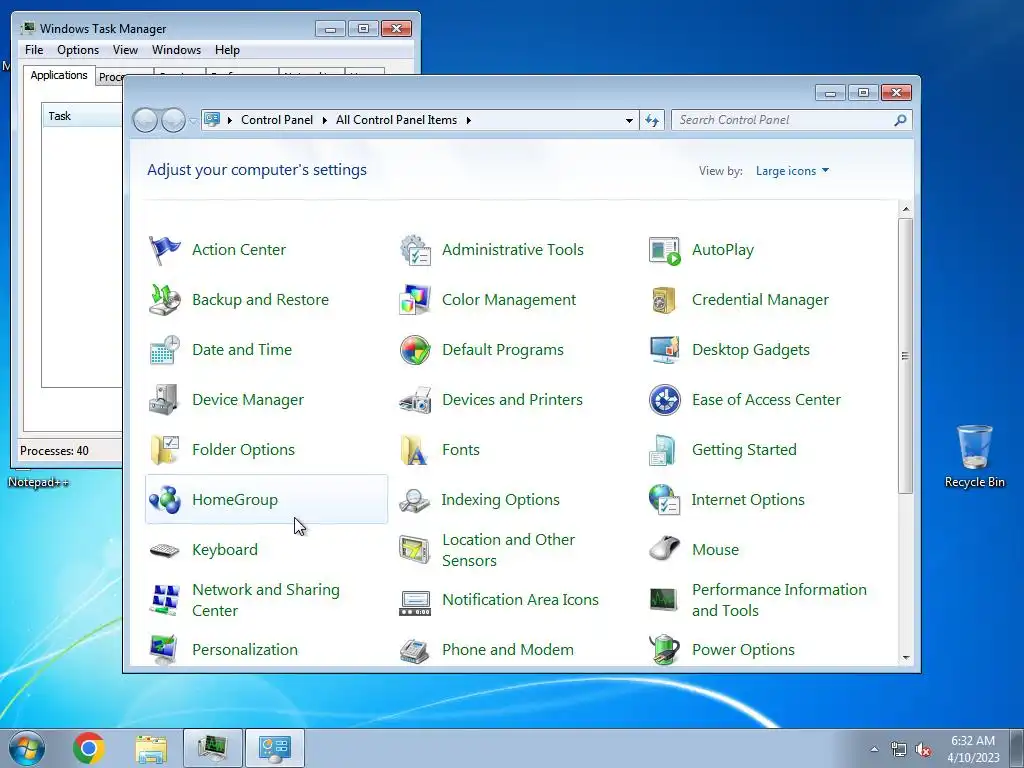Open the Date and Time calendar icon

[x=165, y=350]
